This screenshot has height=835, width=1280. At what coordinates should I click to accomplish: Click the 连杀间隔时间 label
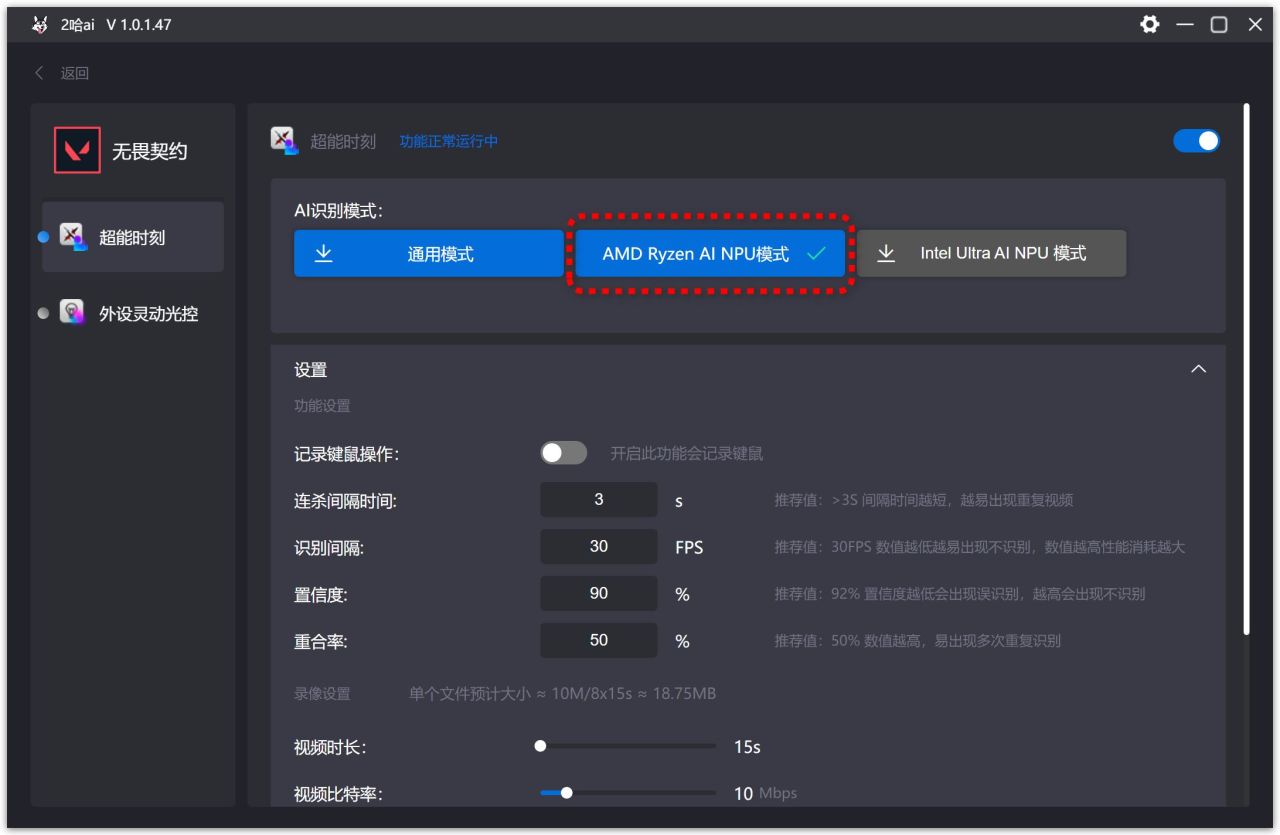346,501
